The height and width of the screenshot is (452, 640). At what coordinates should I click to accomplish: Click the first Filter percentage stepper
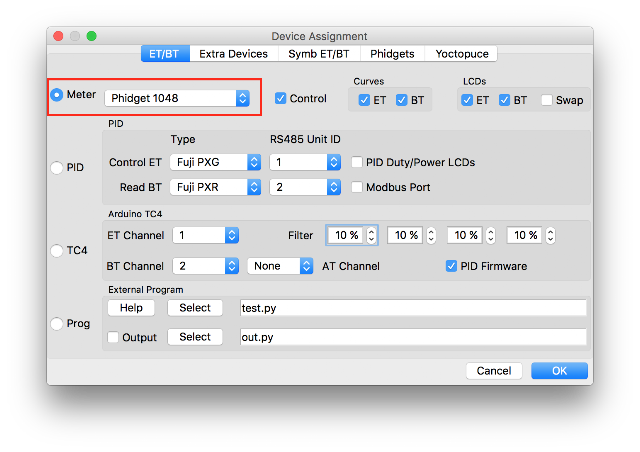371,235
